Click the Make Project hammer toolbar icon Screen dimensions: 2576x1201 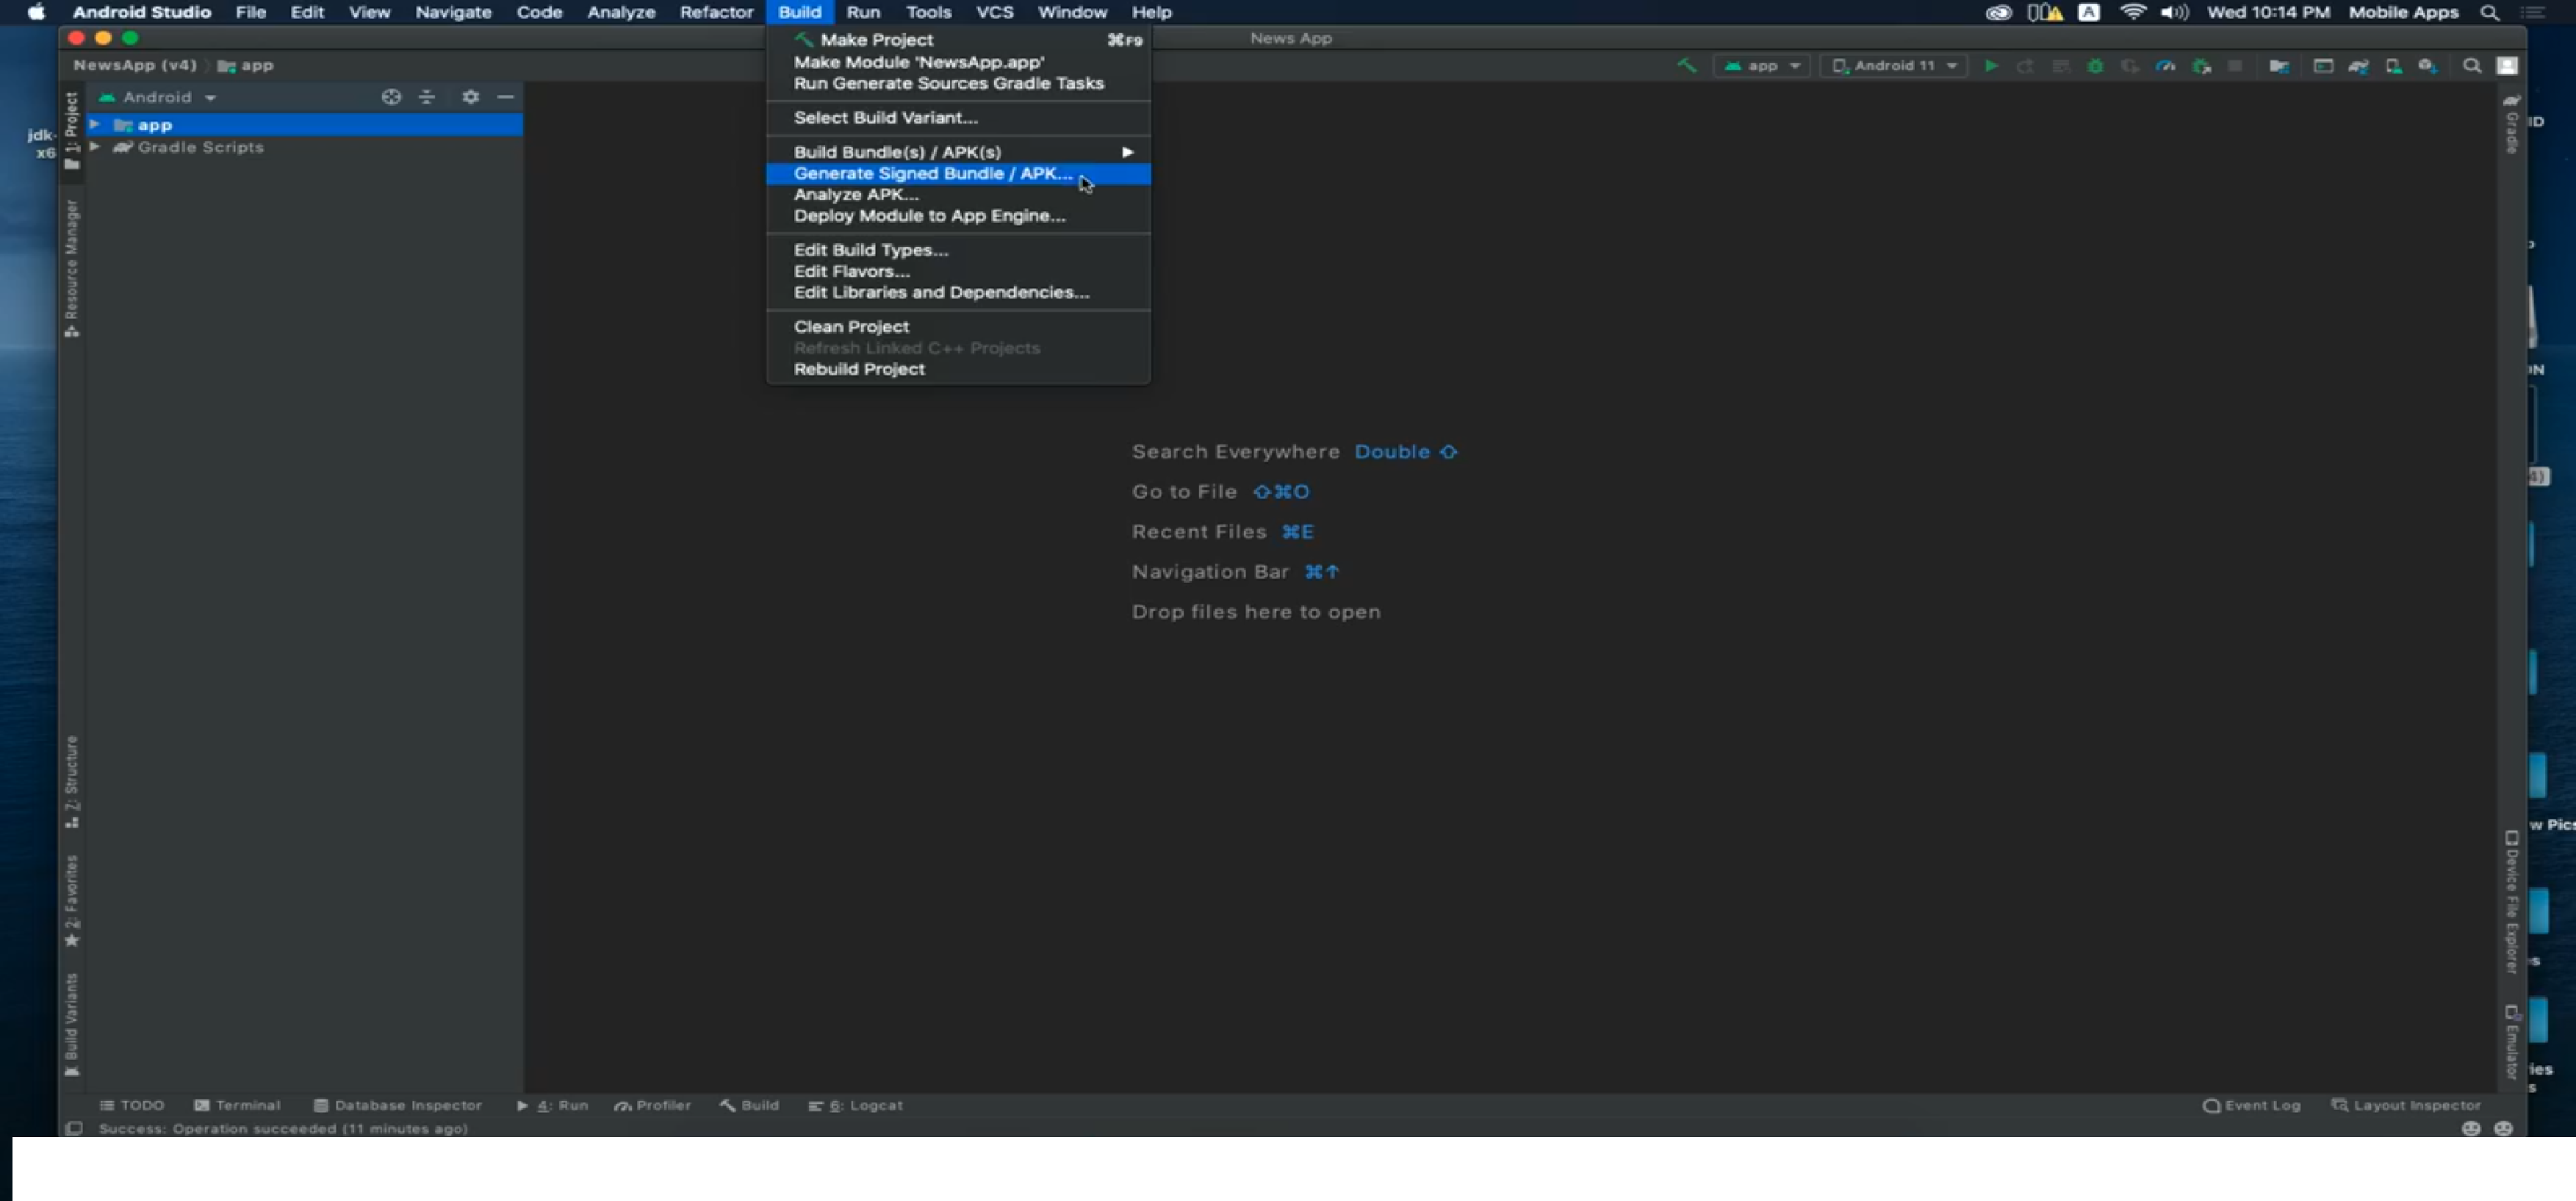pyautogui.click(x=1687, y=66)
